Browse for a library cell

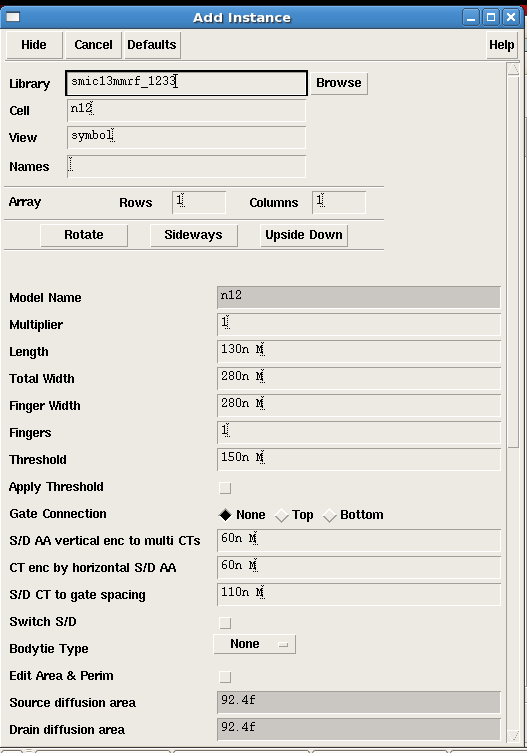(339, 83)
